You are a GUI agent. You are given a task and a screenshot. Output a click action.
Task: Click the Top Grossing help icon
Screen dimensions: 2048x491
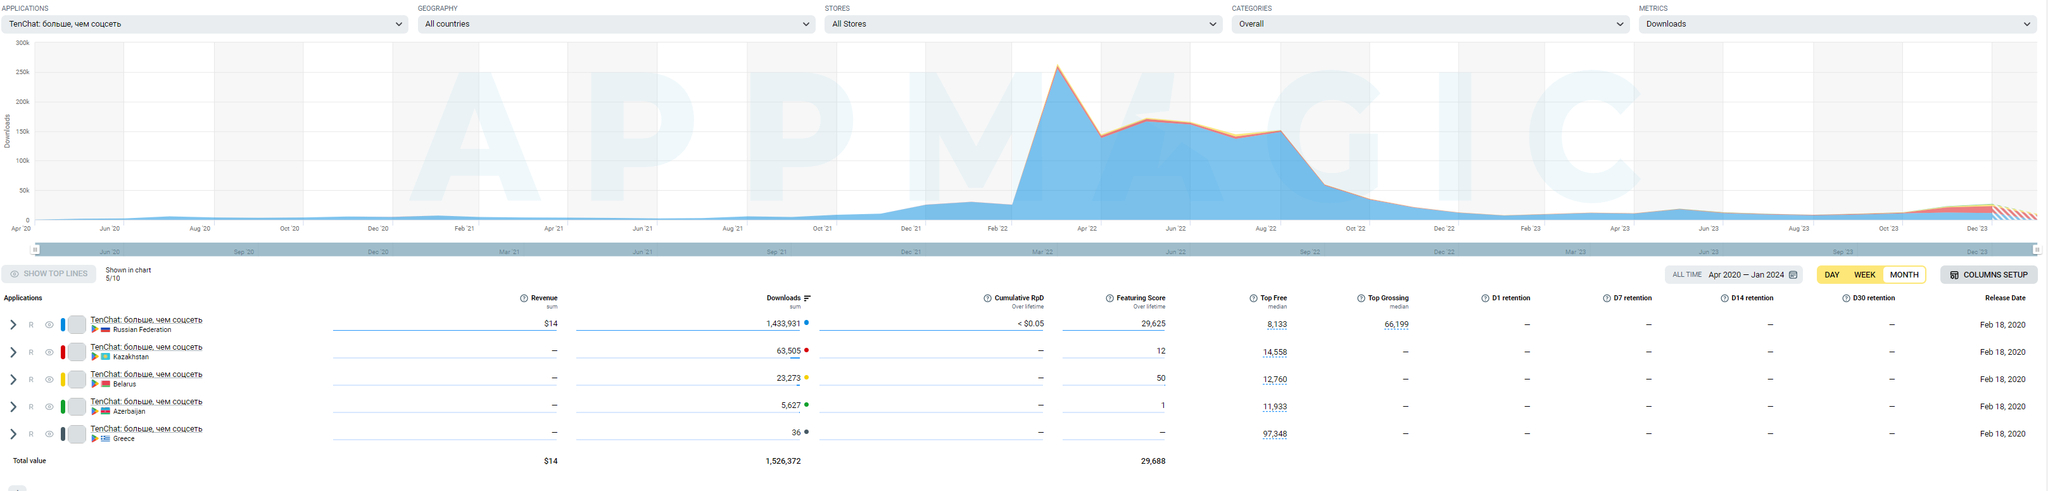1361,298
